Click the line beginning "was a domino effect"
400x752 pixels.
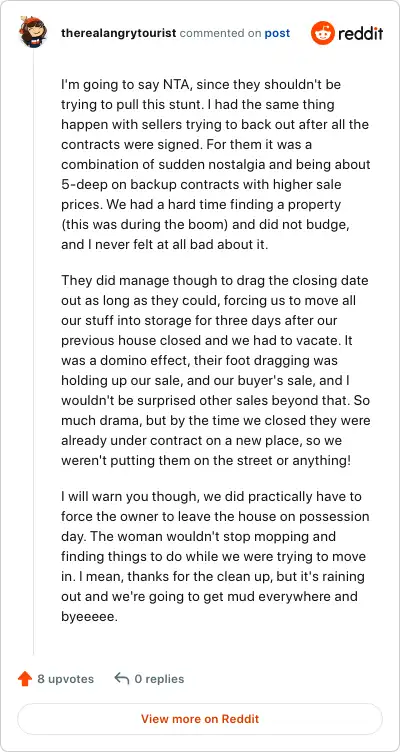click(200, 360)
